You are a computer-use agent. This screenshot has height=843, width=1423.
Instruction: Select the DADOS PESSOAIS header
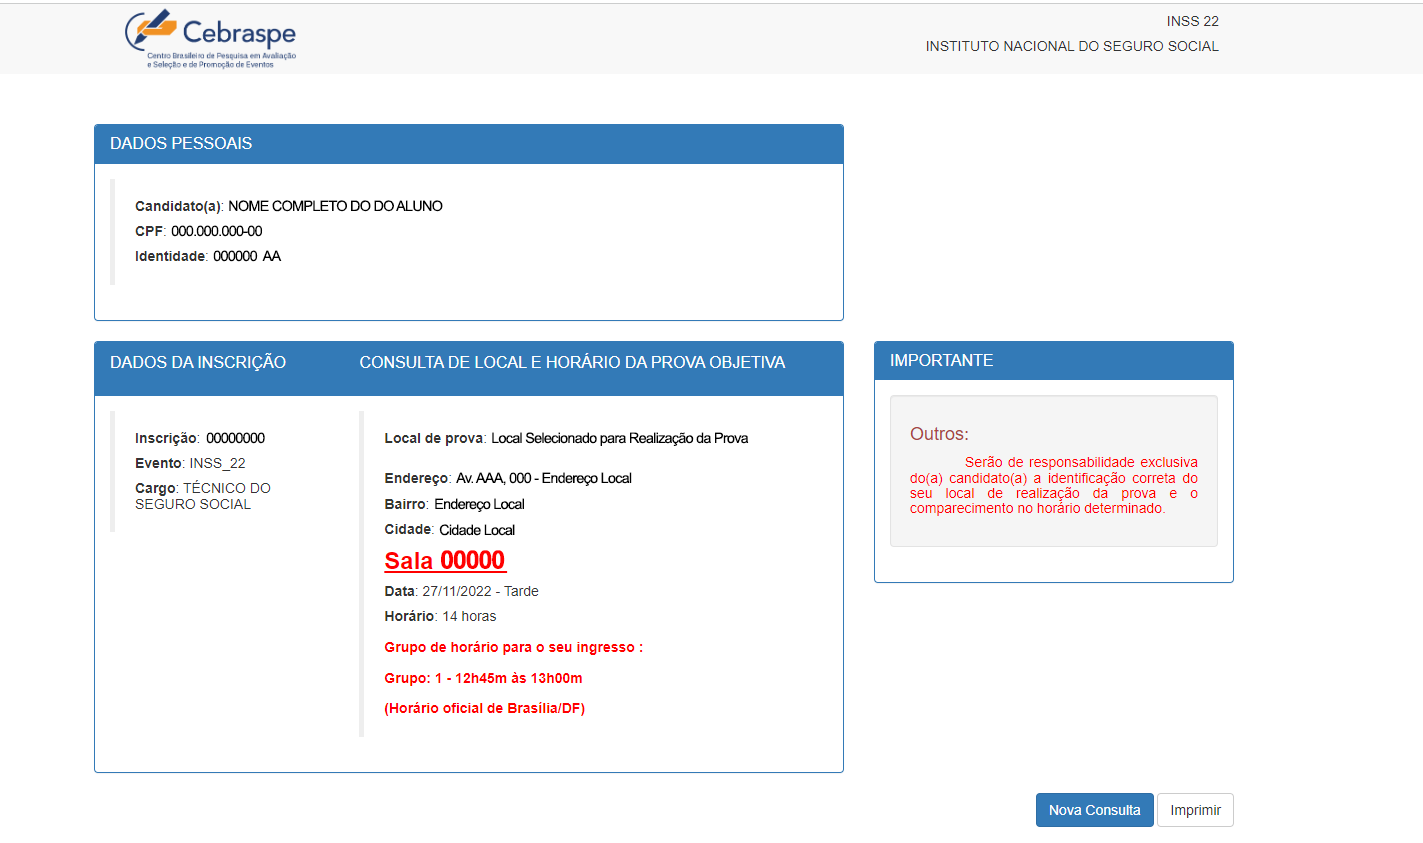click(180, 143)
